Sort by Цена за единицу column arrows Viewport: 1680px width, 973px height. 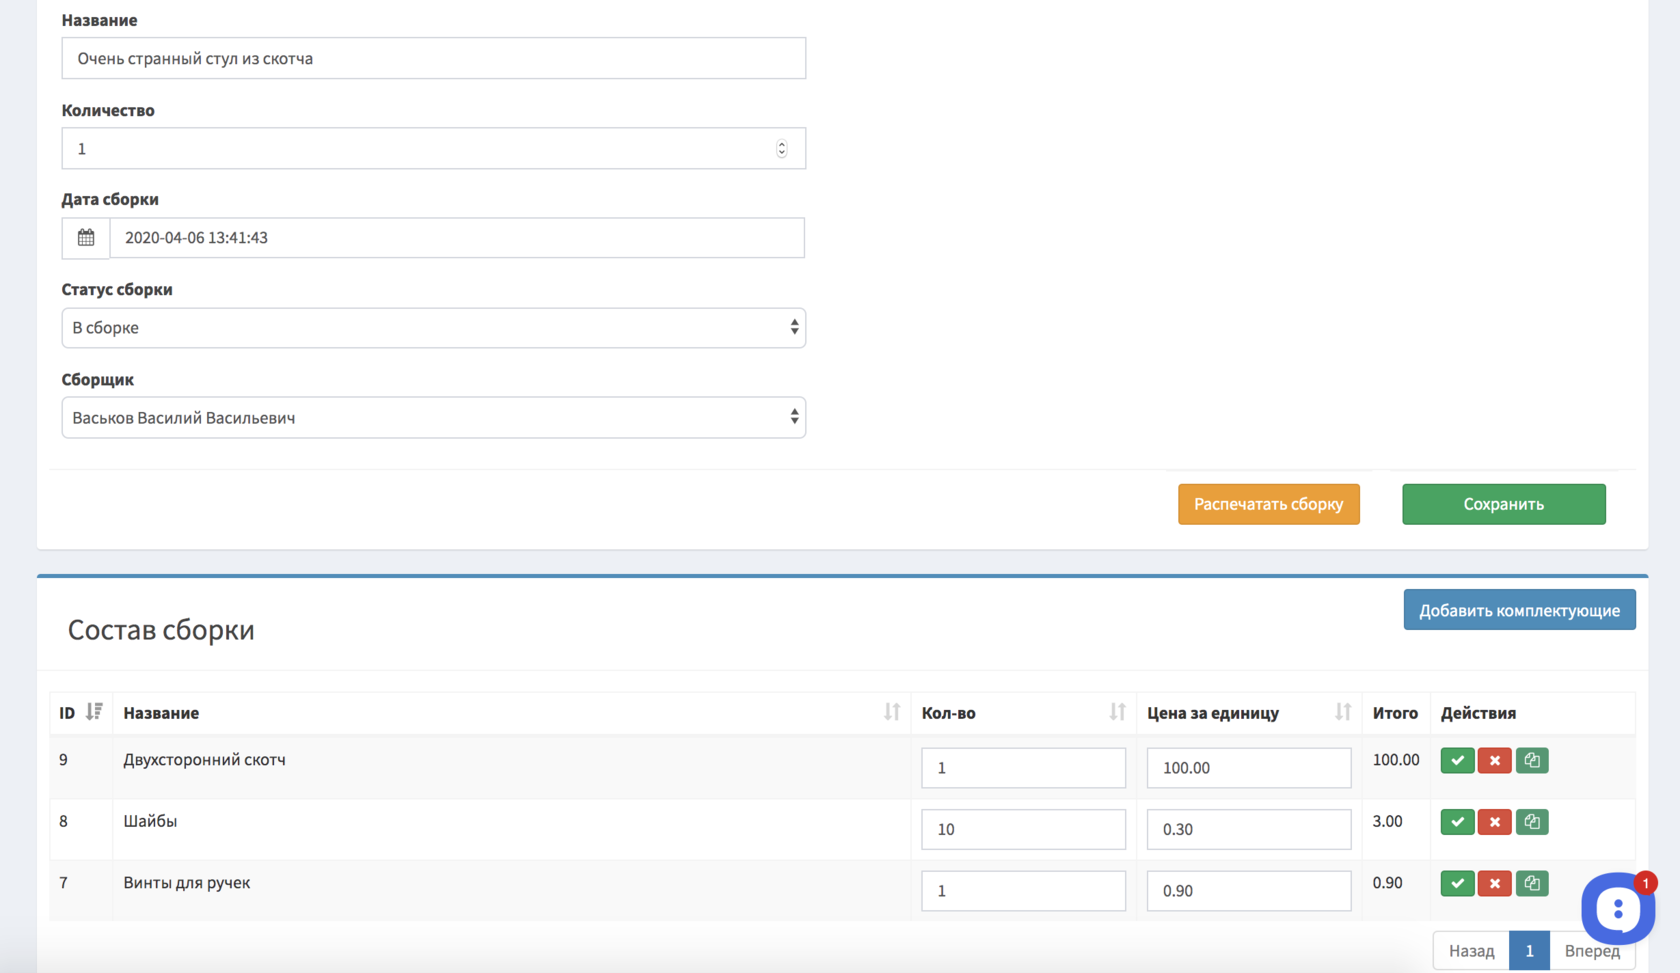pyautogui.click(x=1343, y=712)
